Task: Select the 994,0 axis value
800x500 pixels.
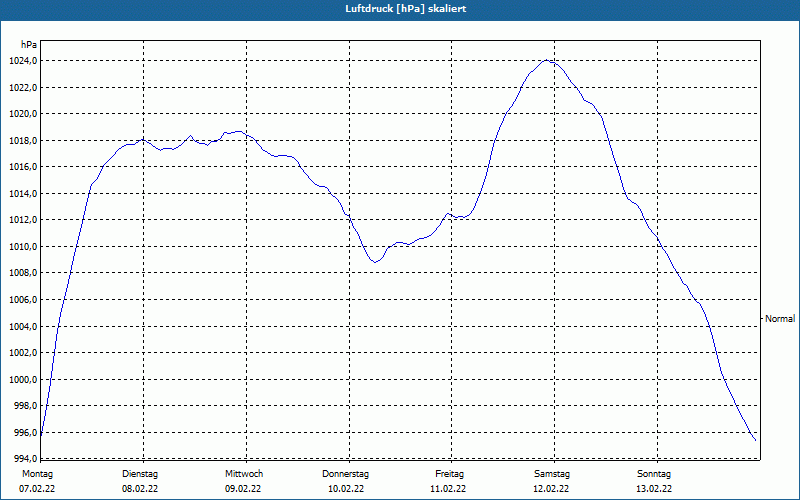Action: click(25, 458)
